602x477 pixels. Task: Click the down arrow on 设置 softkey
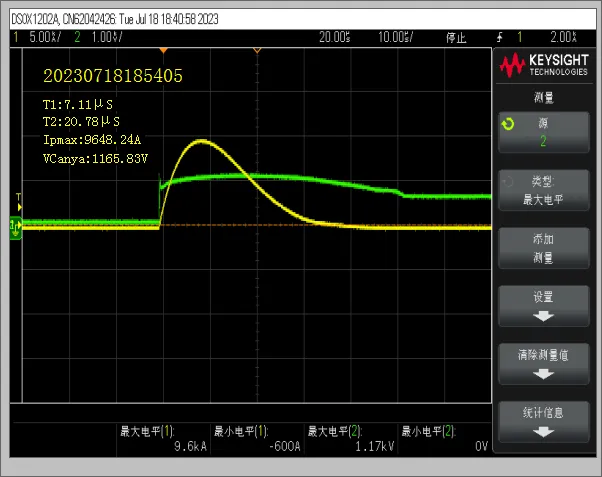click(543, 315)
